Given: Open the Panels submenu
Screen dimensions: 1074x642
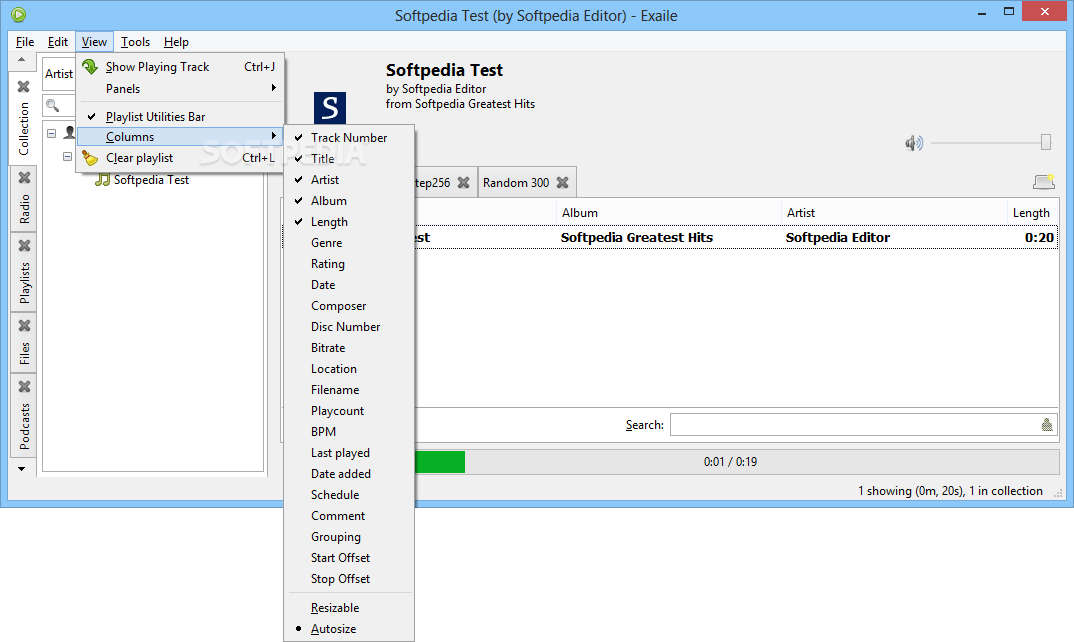Looking at the screenshot, I should pyautogui.click(x=180, y=88).
